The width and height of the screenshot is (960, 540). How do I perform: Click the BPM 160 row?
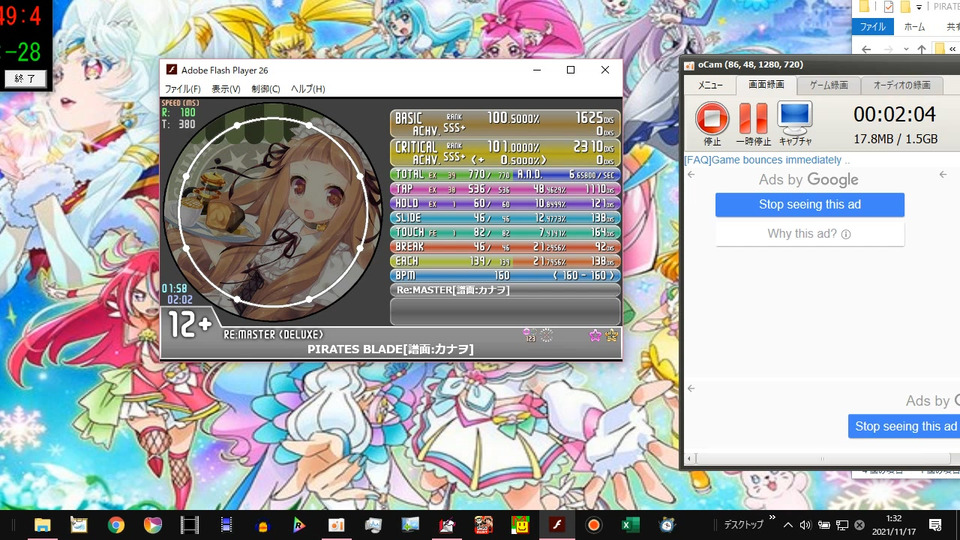(505, 276)
